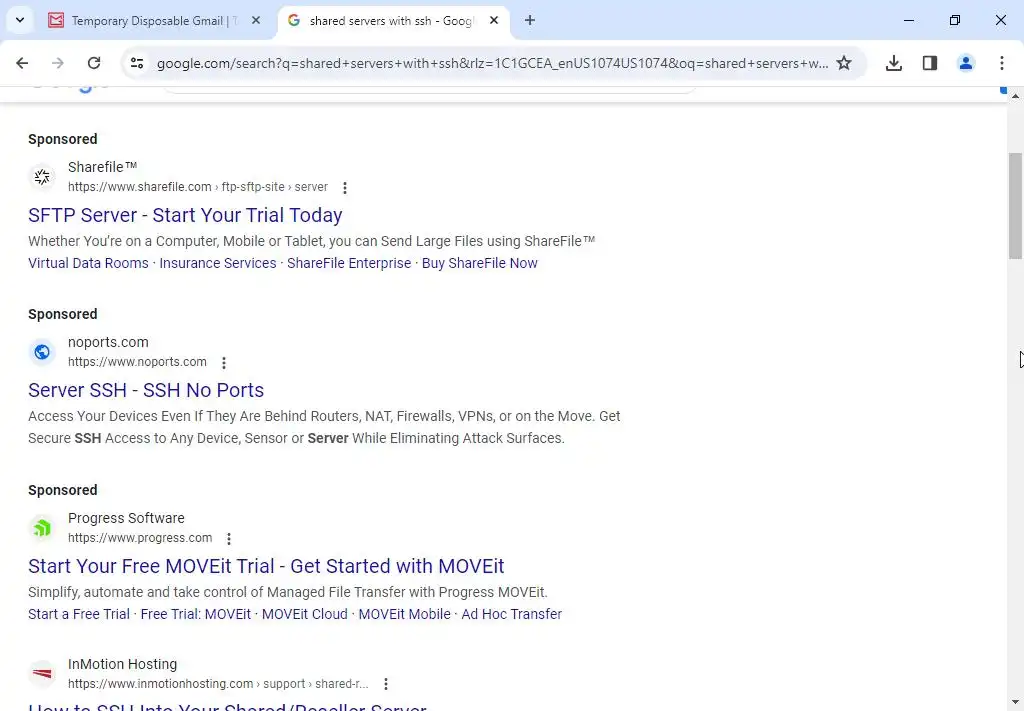Open the Progress Software ad options menu

pos(229,539)
